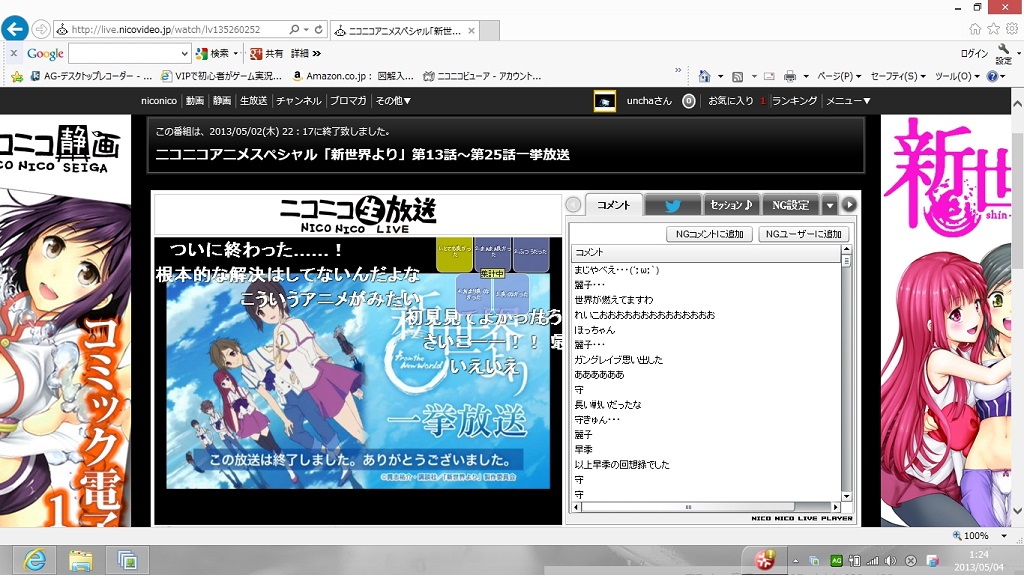Screen dimensions: 1024x575
Task: Open ランキング in niconico header
Action: (x=794, y=101)
